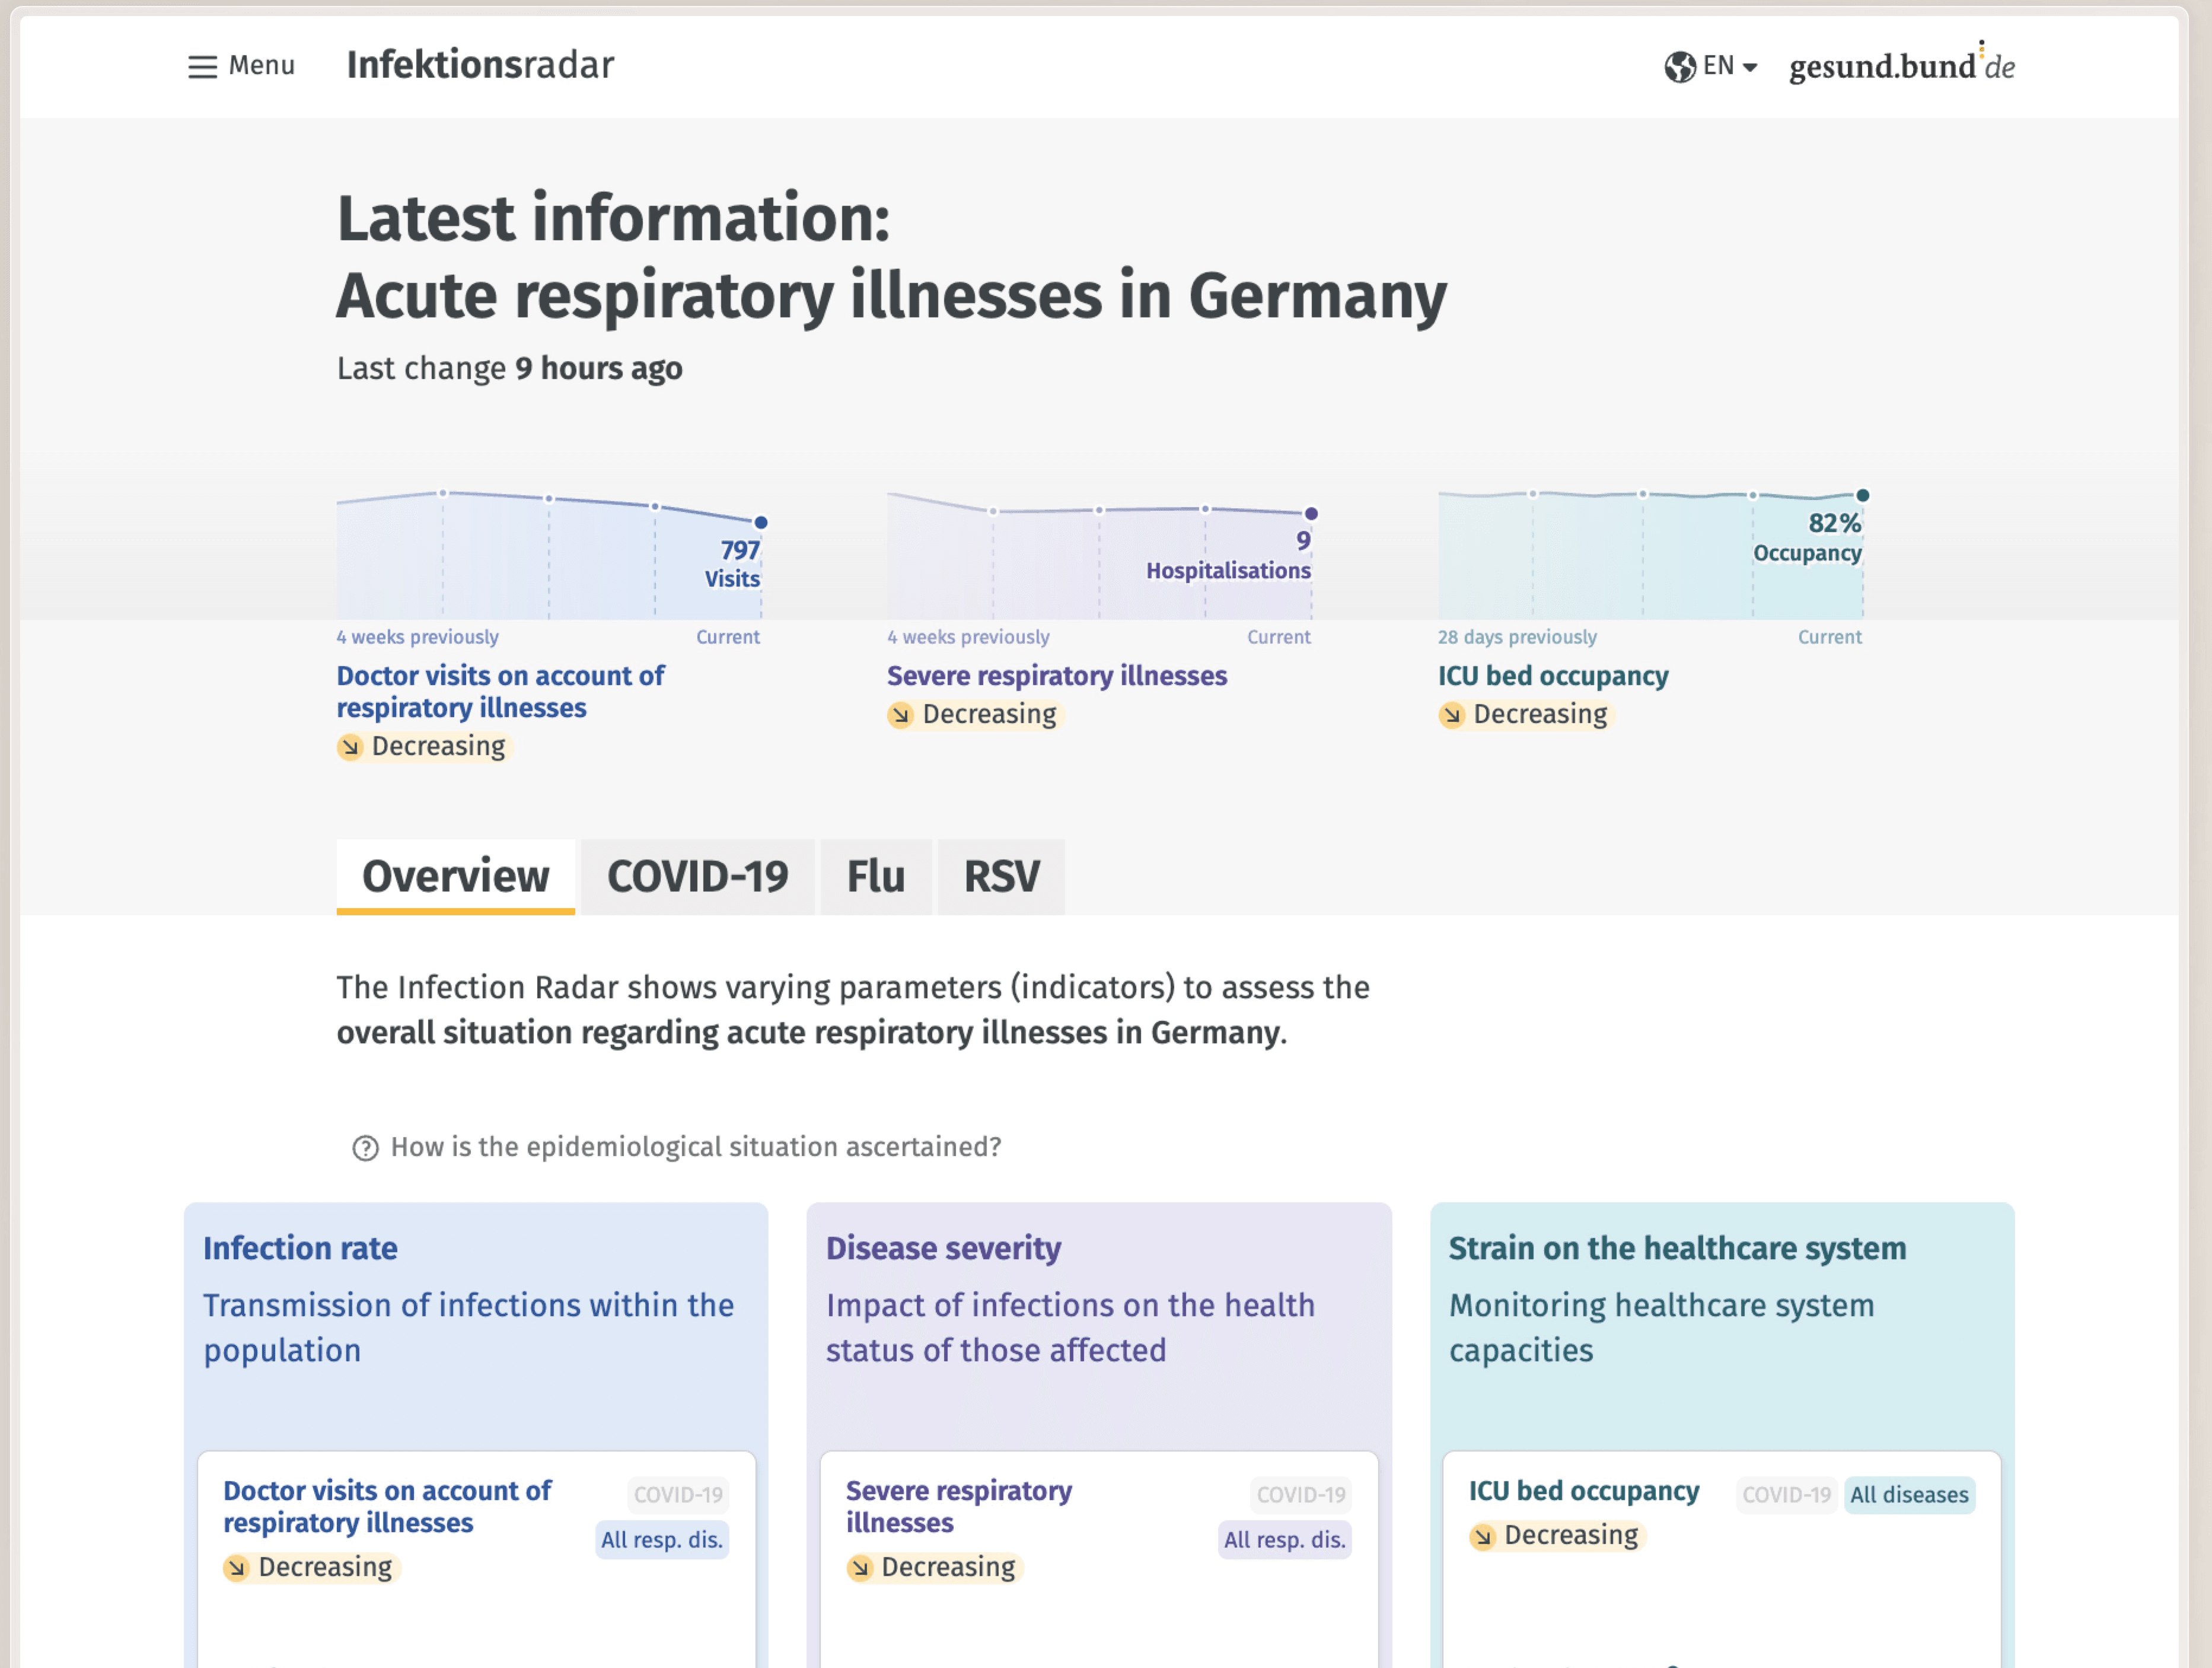Click current data point on Doctor visits chart
This screenshot has width=2212, height=1668.
coord(761,522)
